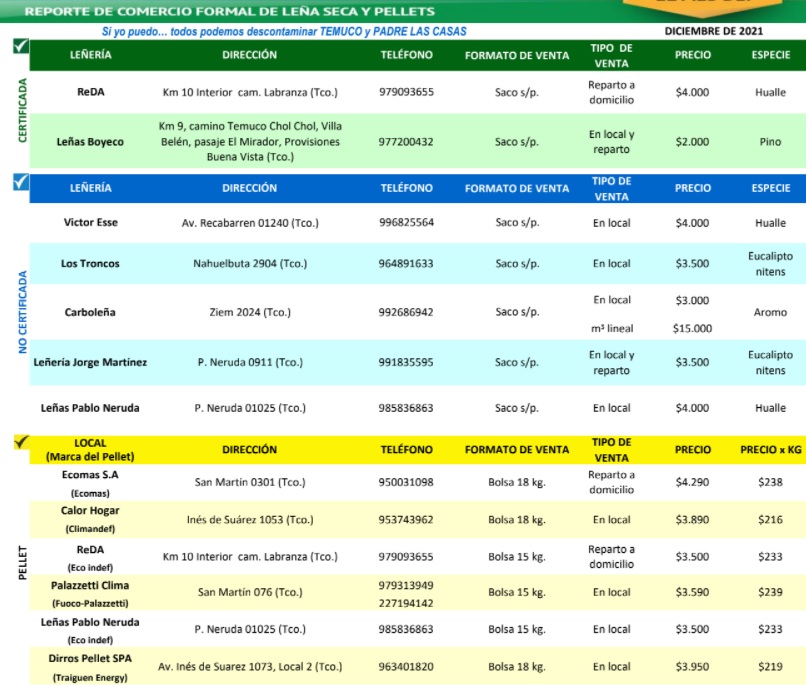Click the slogan mentioning TEMUCO y PADRE LAS CASAS
This screenshot has width=806, height=685.
tap(284, 31)
